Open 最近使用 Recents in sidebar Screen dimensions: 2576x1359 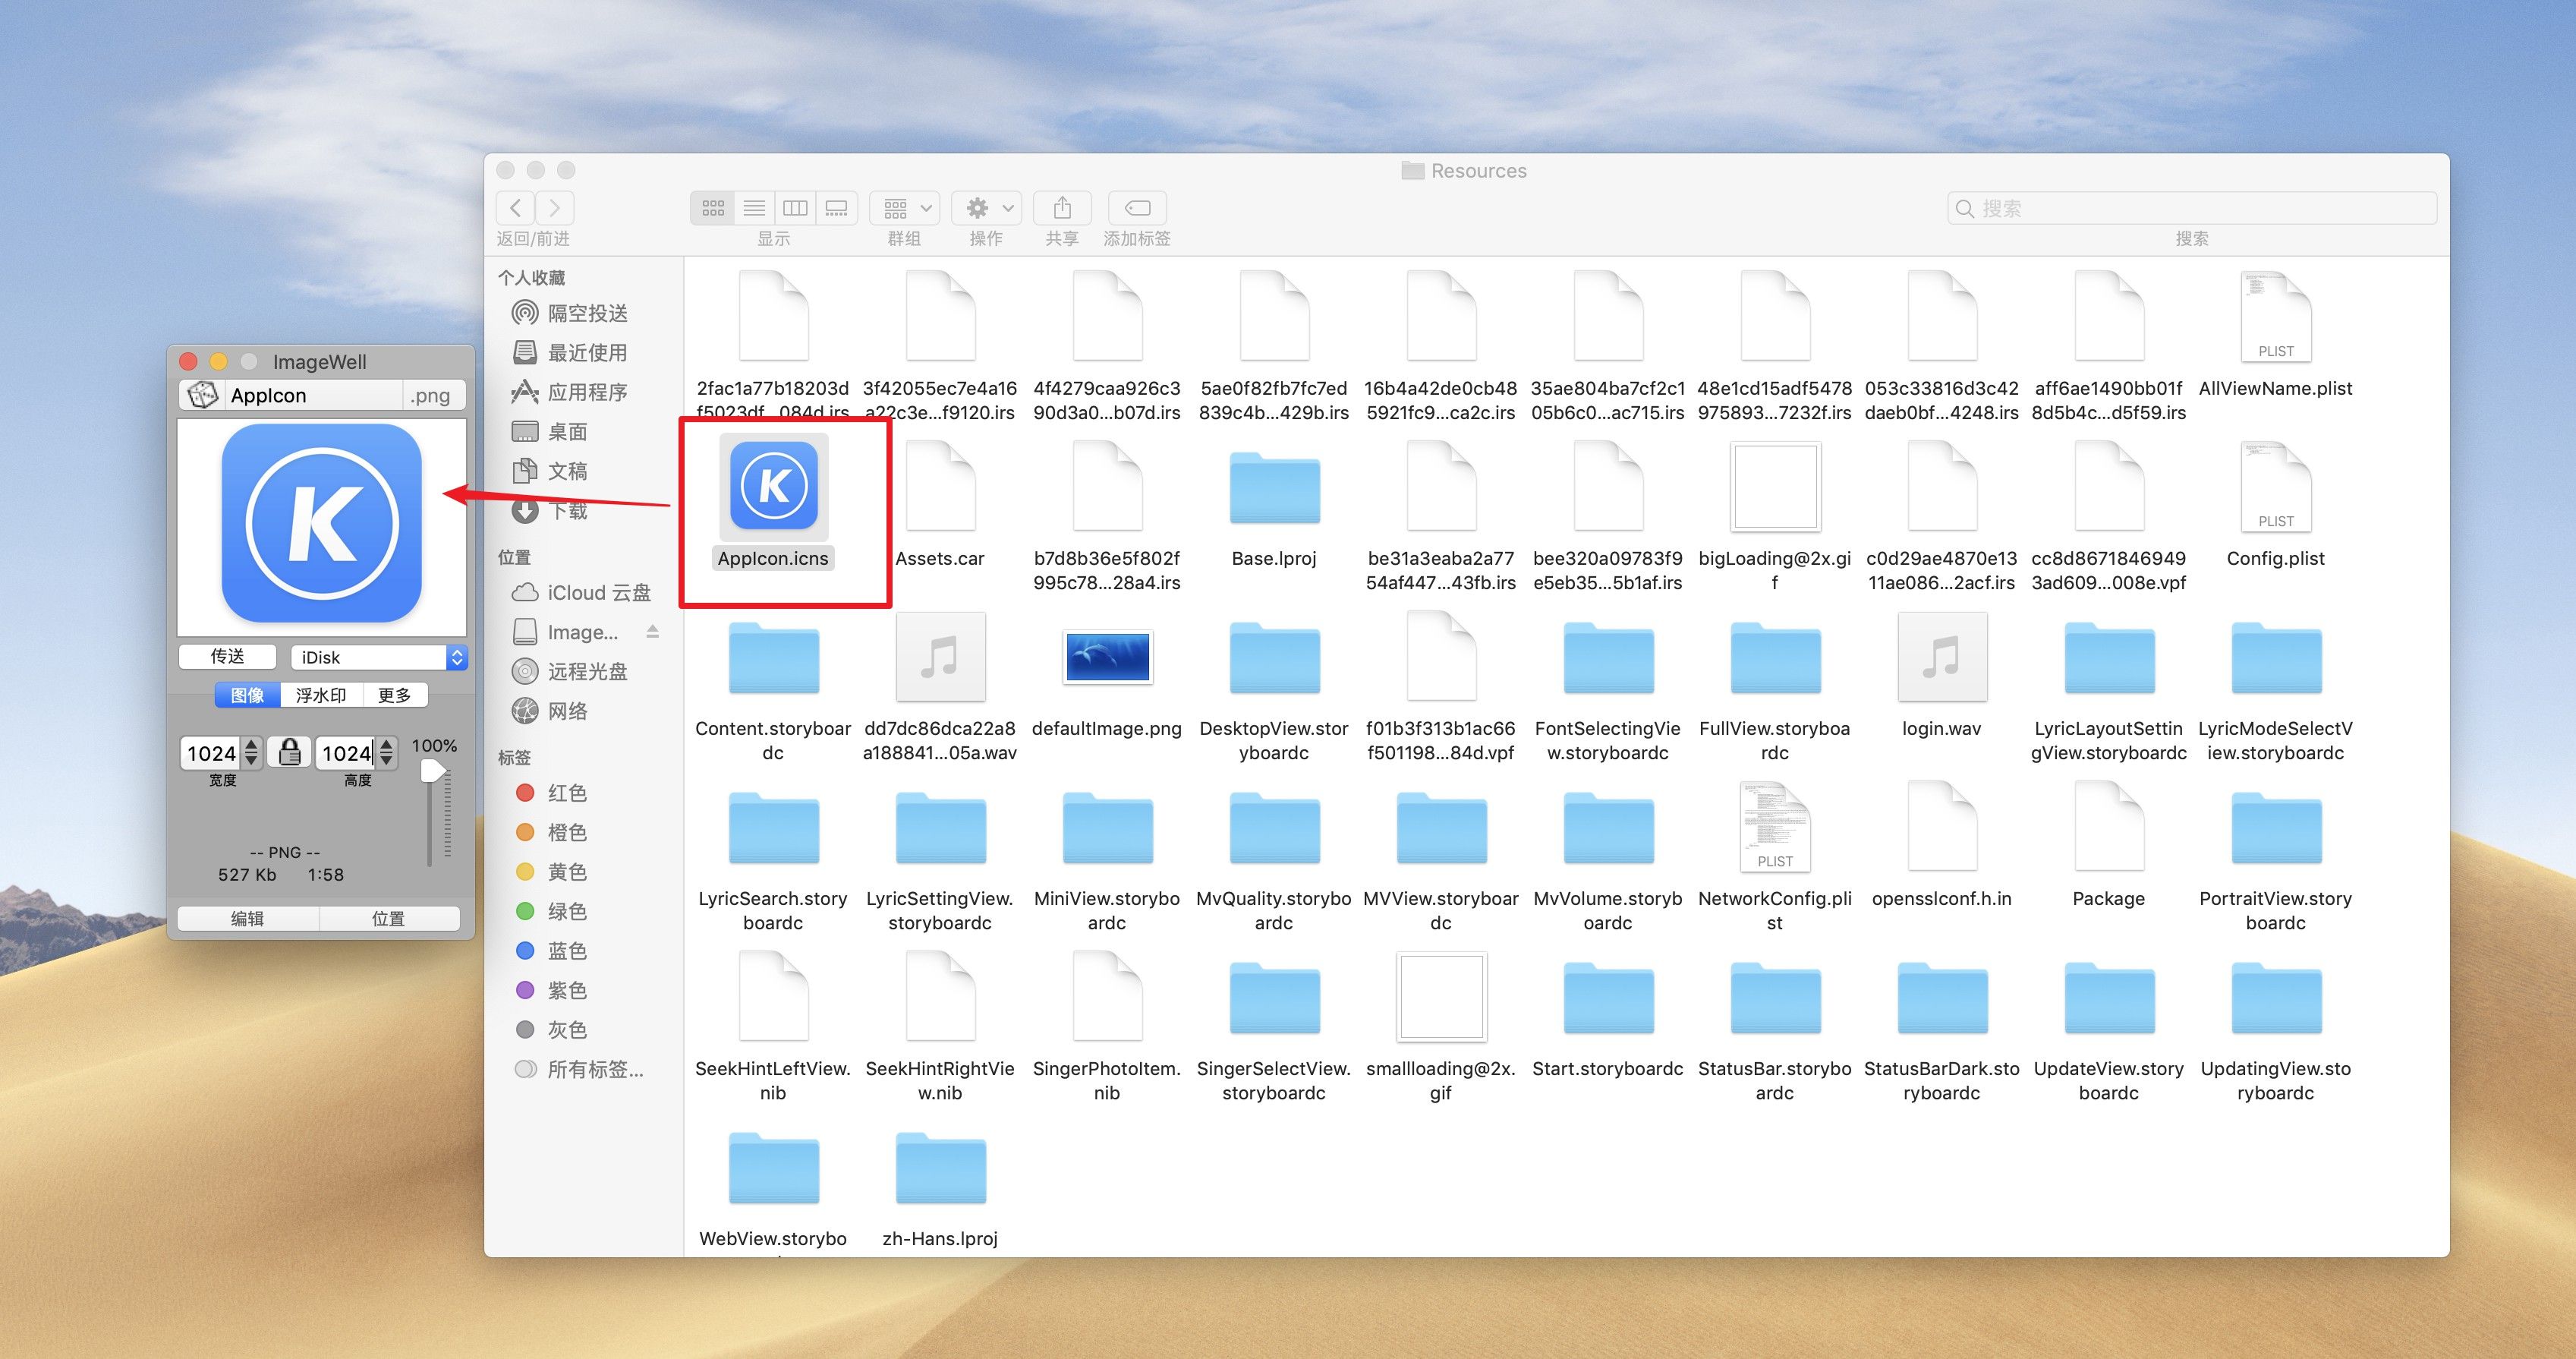[x=569, y=352]
